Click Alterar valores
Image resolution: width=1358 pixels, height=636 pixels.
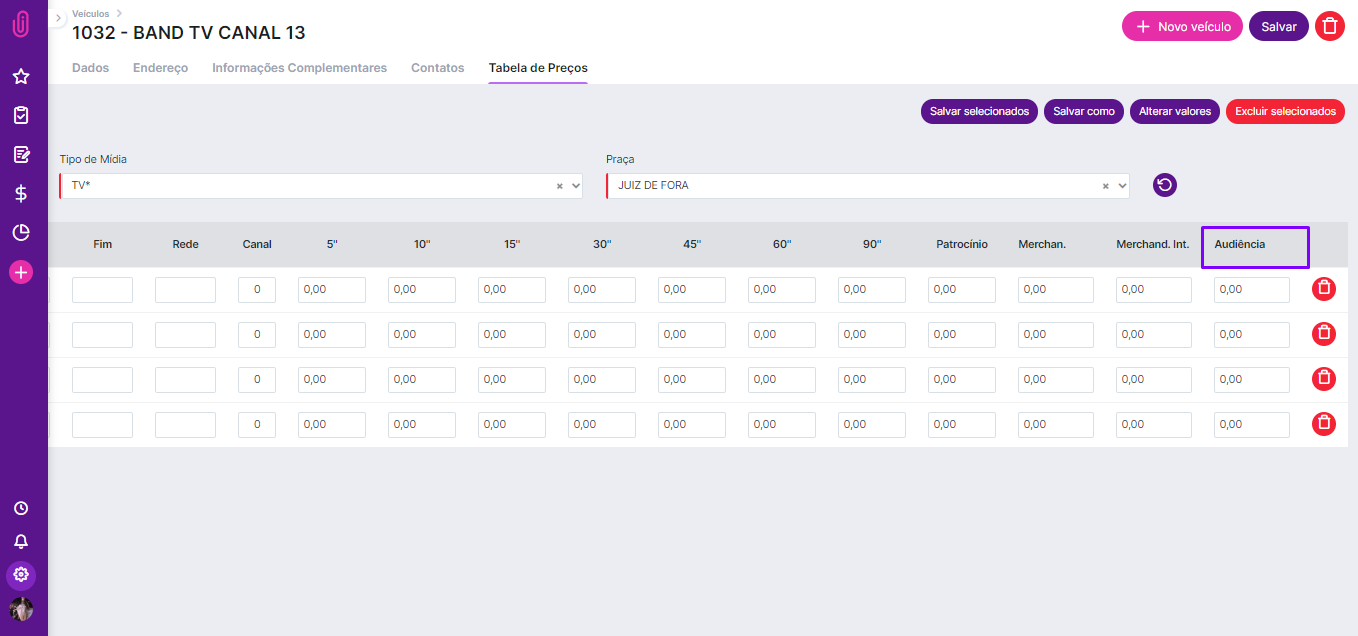(x=1175, y=112)
